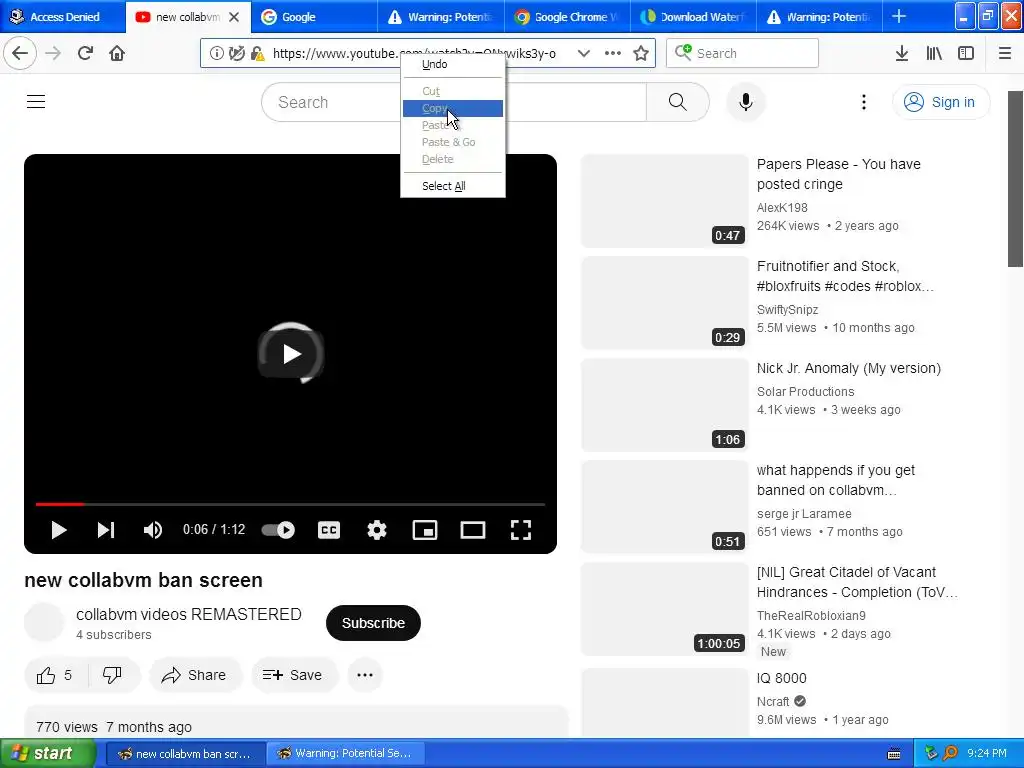Play the video from control bar
Image resolution: width=1024 pixels, height=768 pixels.
coord(59,530)
